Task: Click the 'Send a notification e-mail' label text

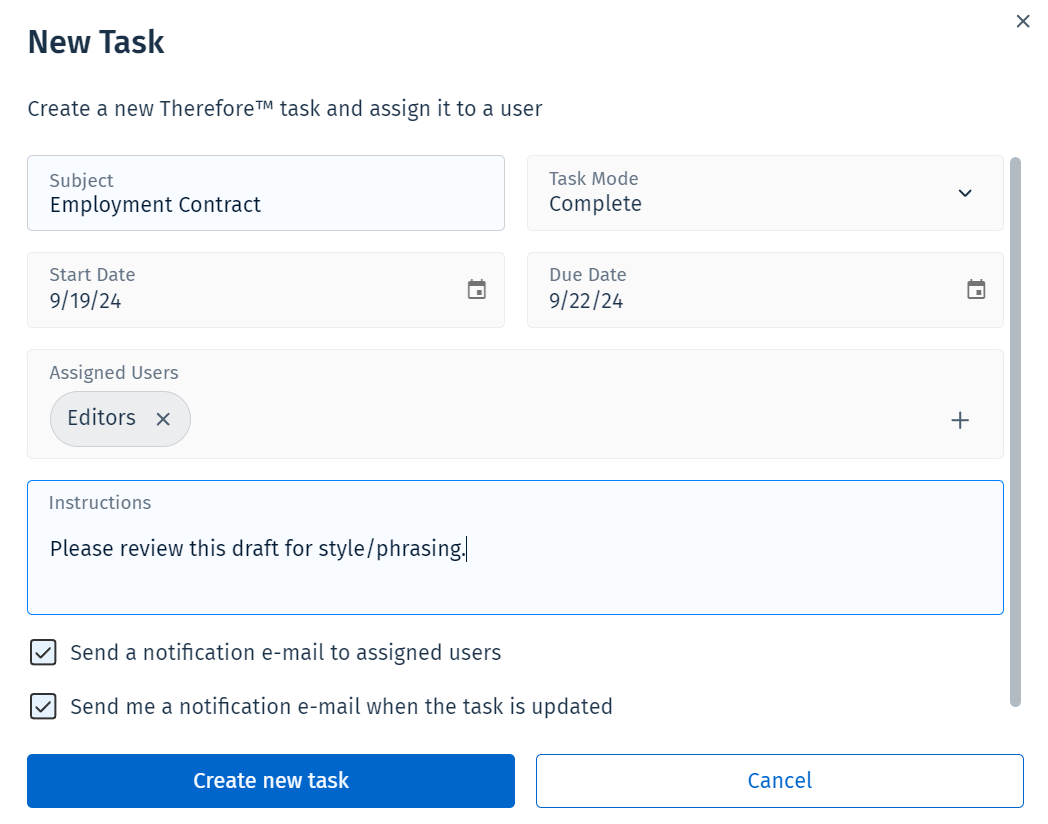Action: click(x=285, y=653)
